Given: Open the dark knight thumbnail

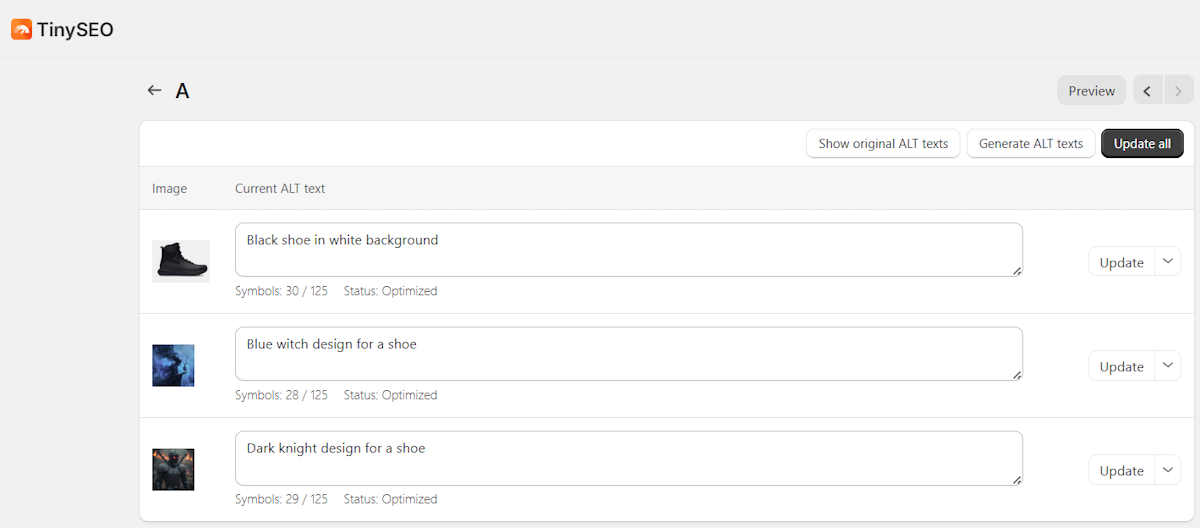Looking at the screenshot, I should click(x=173, y=469).
